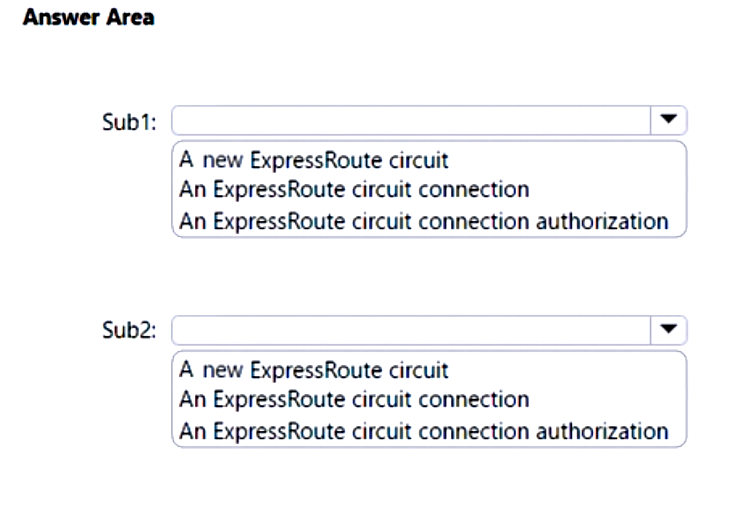This screenshot has height=506, width=744.
Task: Pick Sub2's 'ExpressRoute circuit connection authorization' option
Action: [x=423, y=431]
